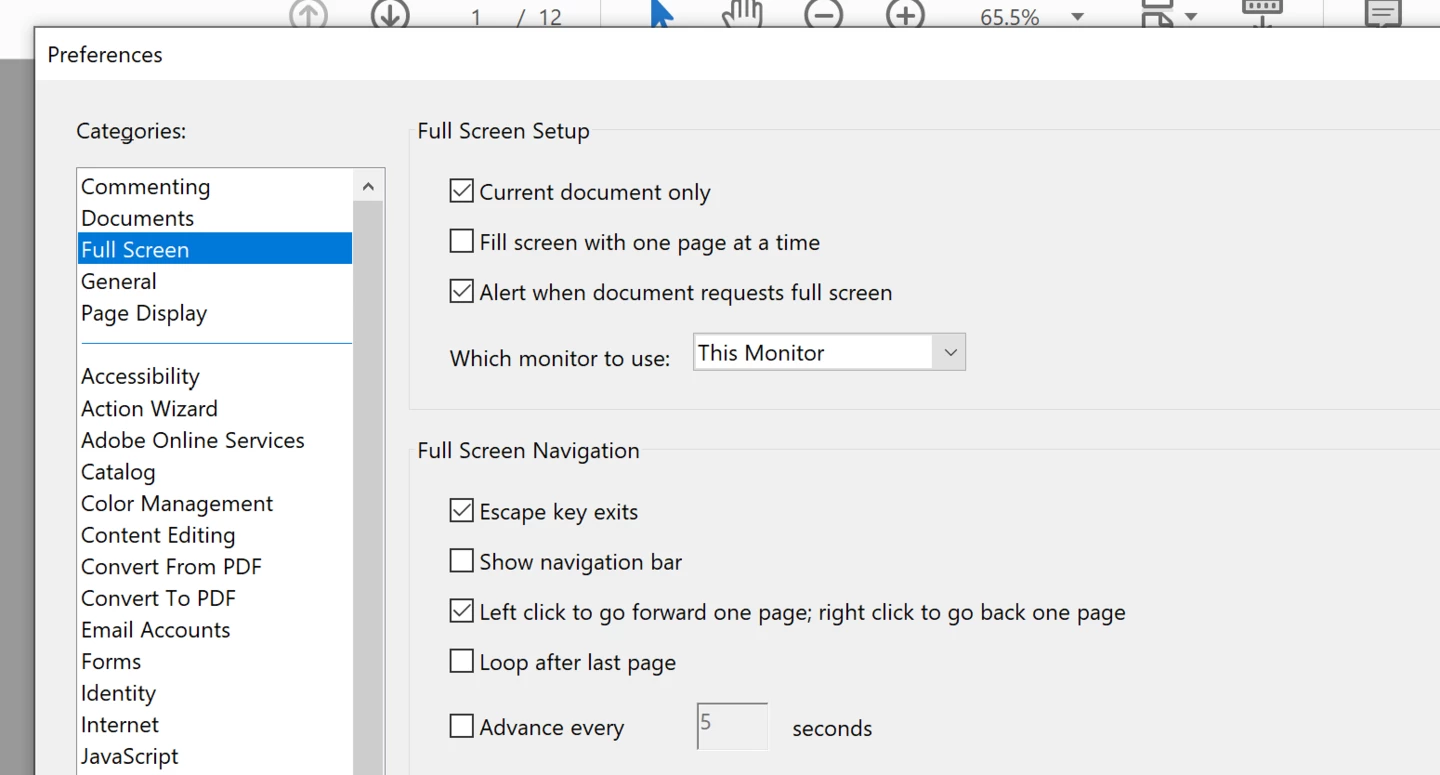Image resolution: width=1440 pixels, height=775 pixels.
Task: Zoom out with the minus icon
Action: click(x=824, y=14)
